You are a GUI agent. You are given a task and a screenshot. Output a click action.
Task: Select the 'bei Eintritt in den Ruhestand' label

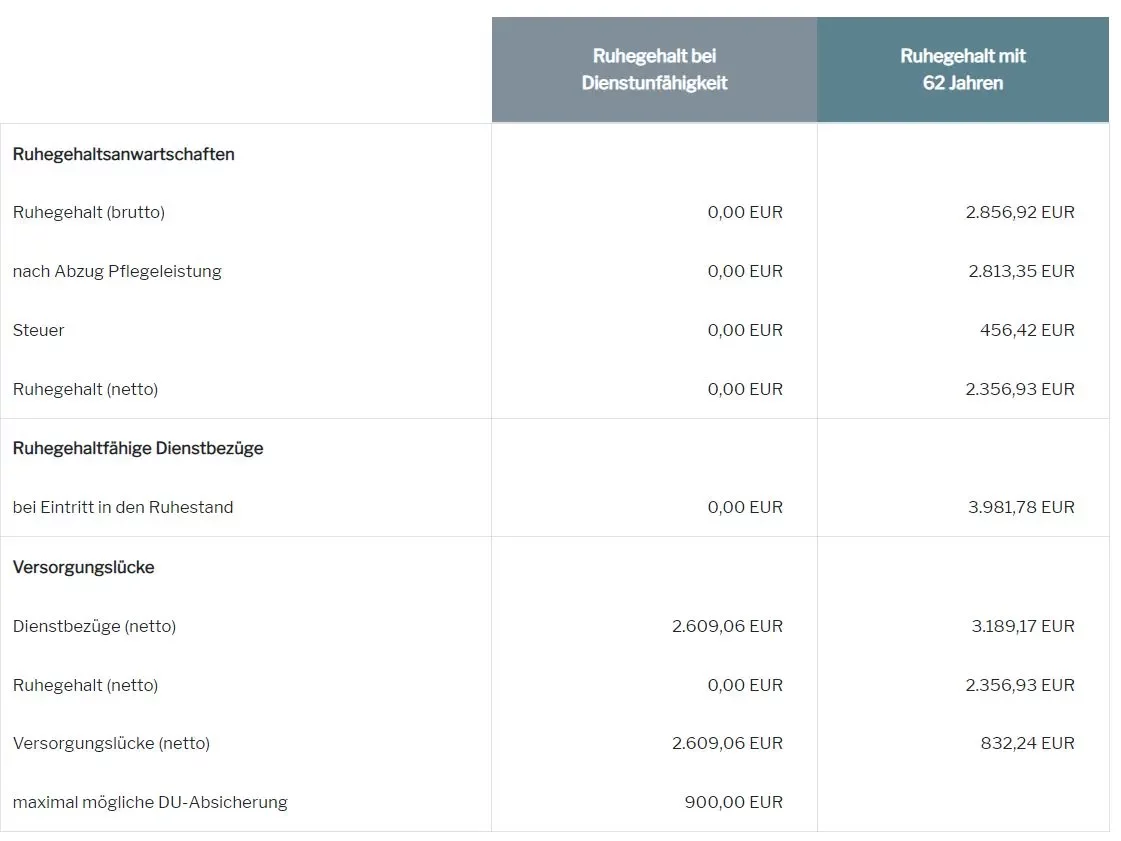click(x=123, y=507)
